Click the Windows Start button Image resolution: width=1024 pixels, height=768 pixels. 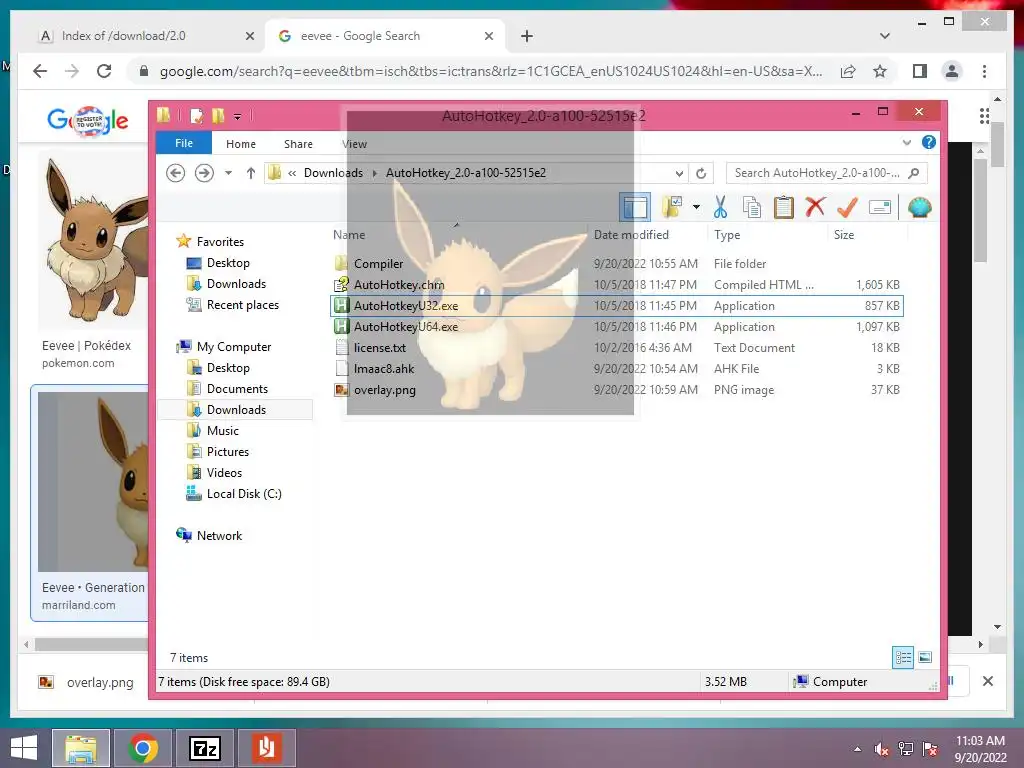coord(24,748)
